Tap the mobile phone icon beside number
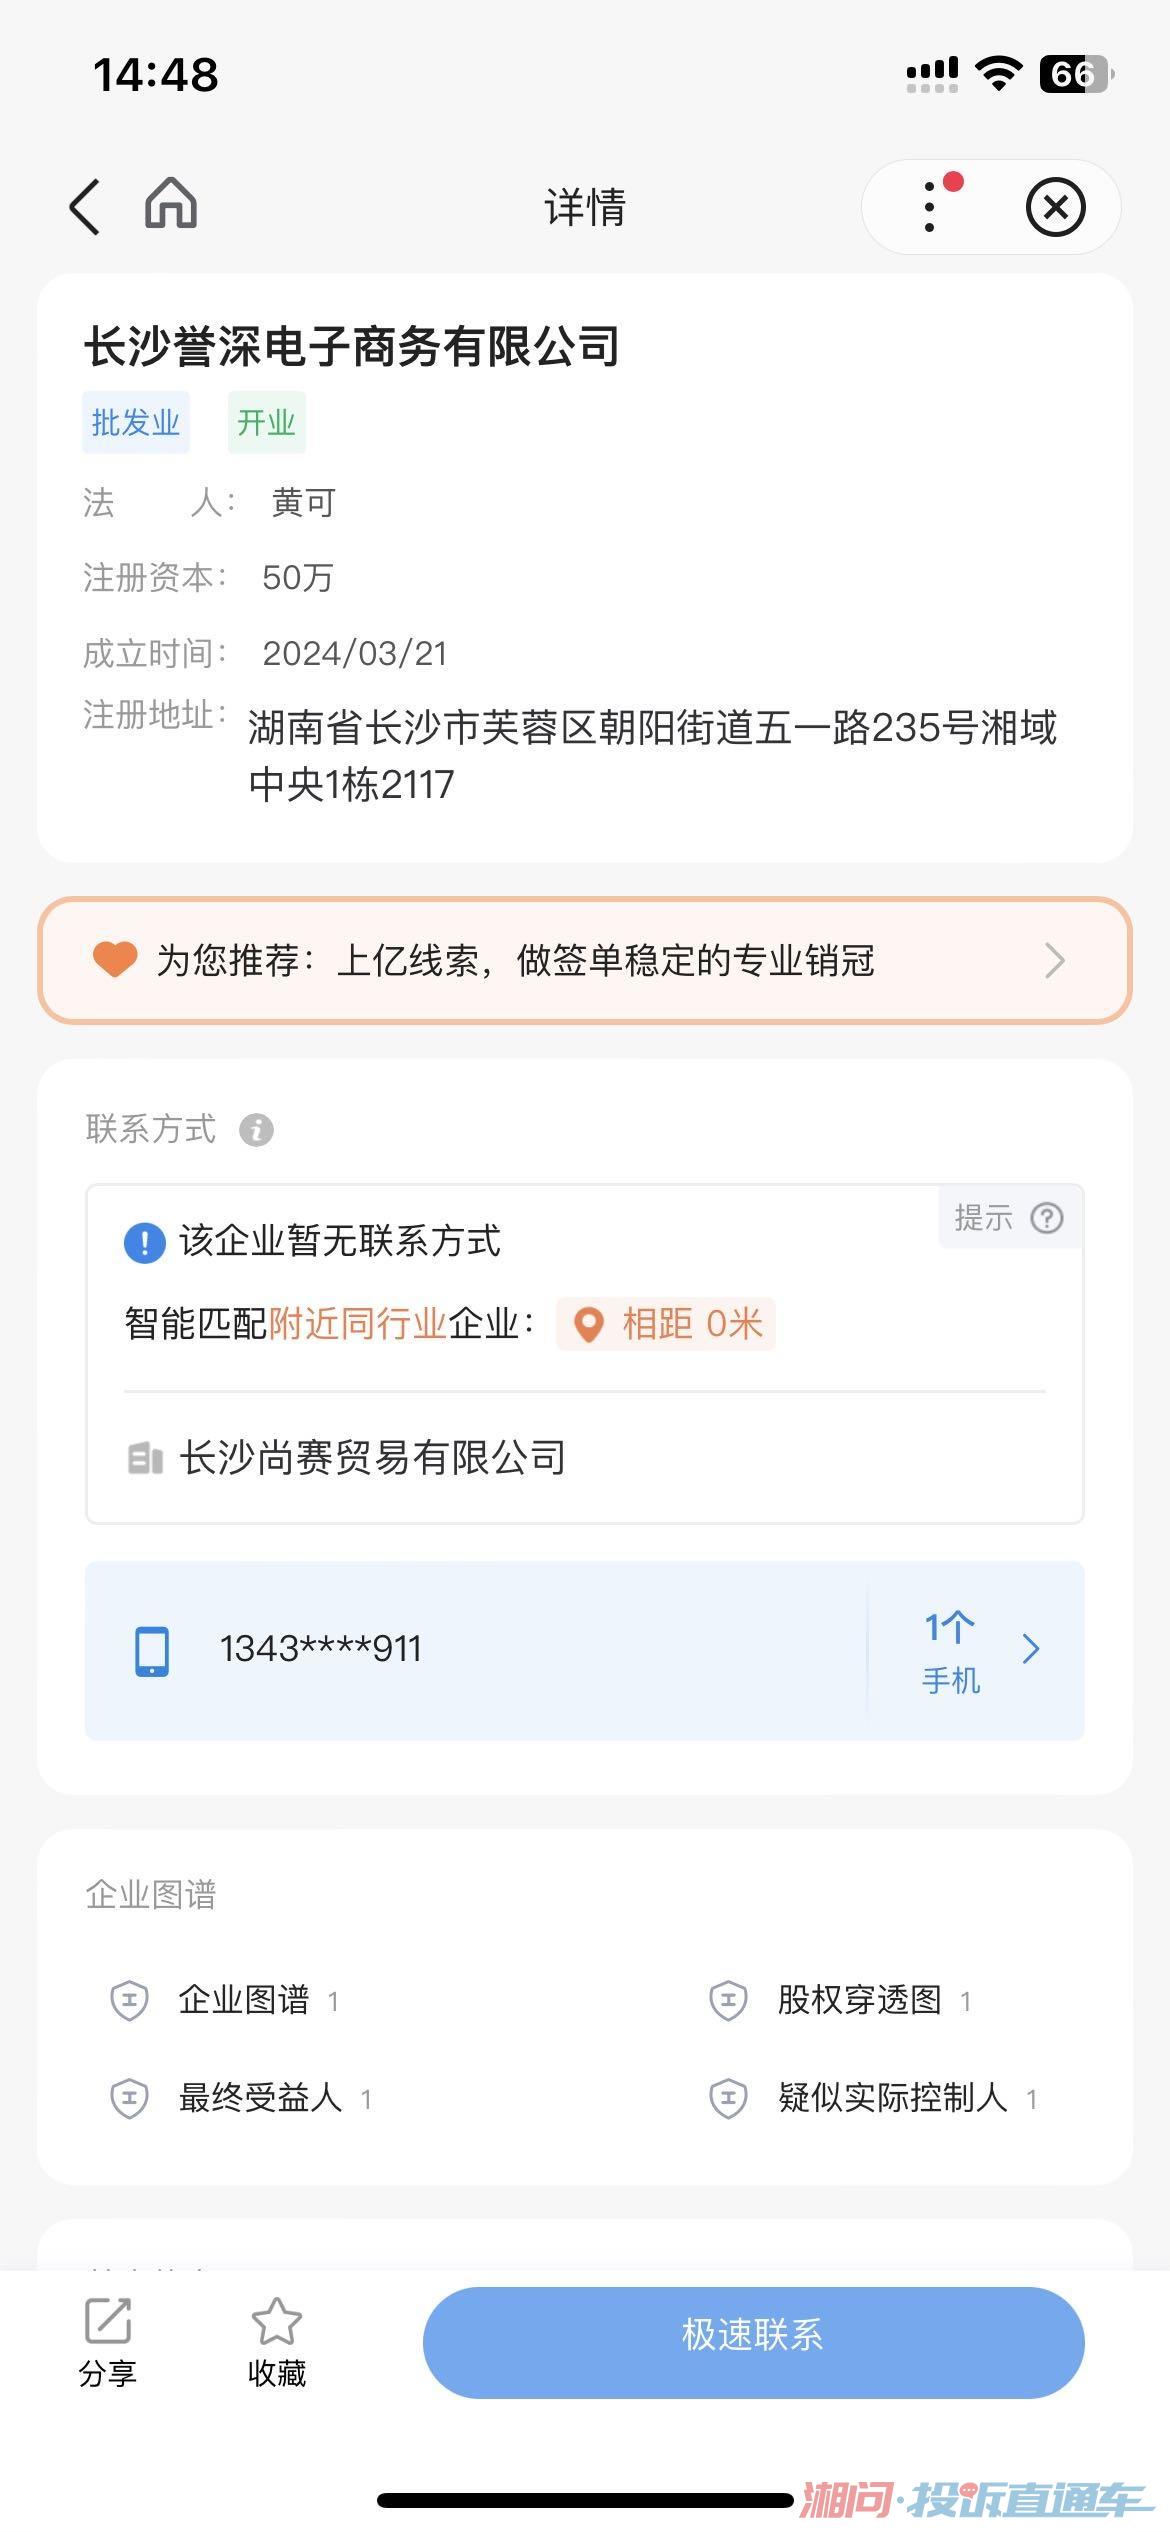 click(152, 1651)
